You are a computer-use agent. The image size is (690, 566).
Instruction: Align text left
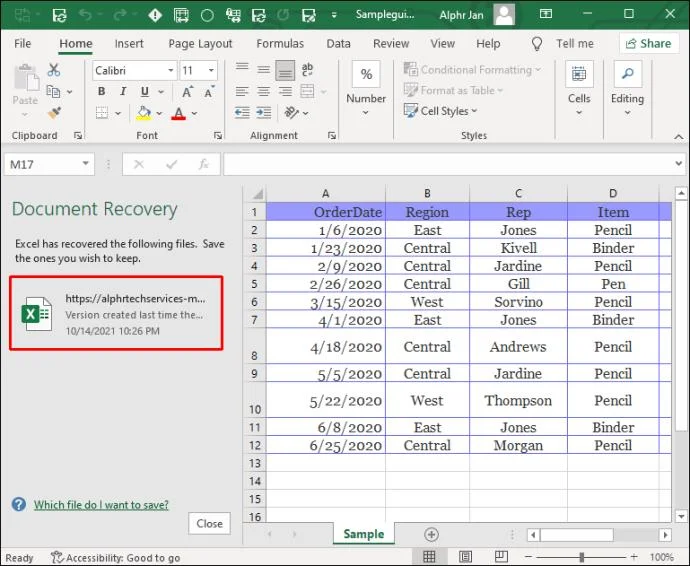coord(242,92)
